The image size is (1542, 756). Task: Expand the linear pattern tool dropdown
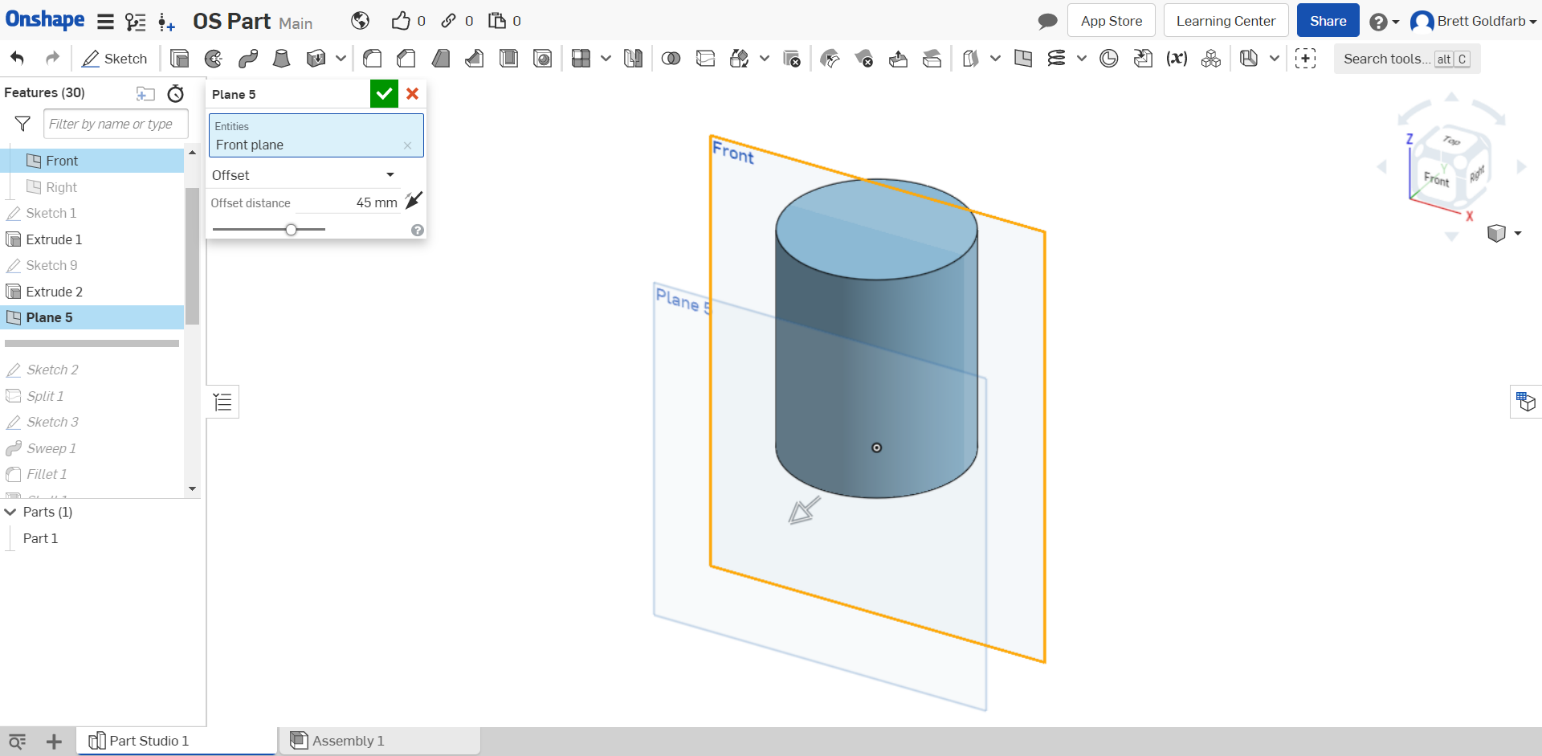coord(608,58)
